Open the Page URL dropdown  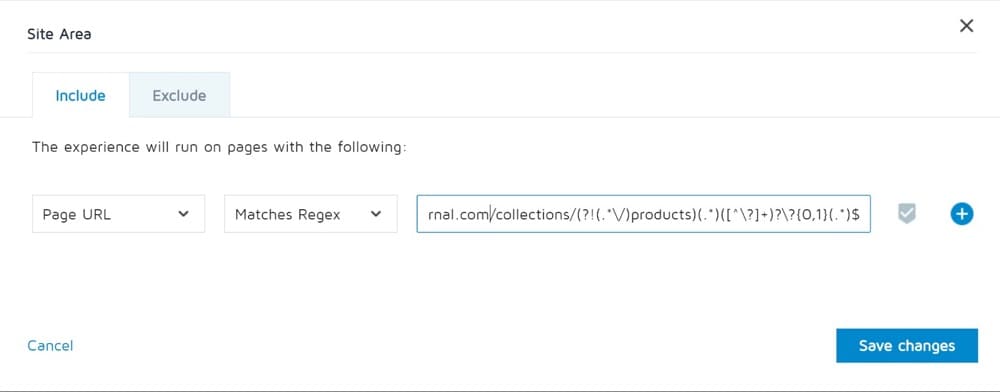click(119, 214)
